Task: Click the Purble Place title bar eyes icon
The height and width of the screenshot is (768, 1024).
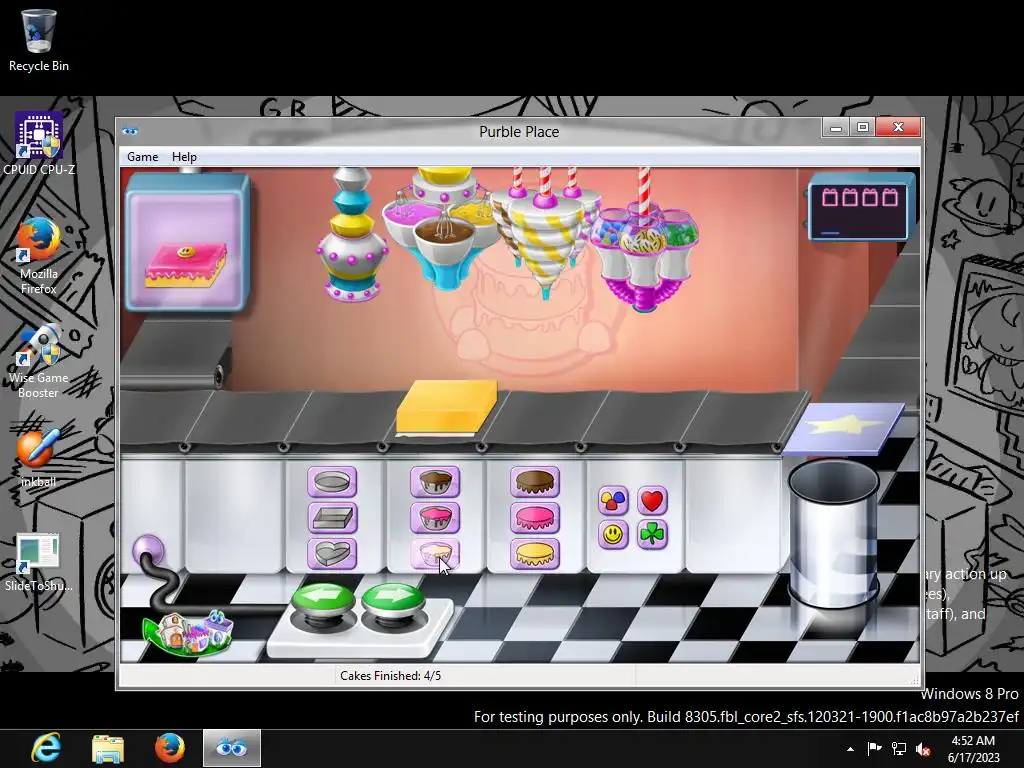Action: click(129, 131)
